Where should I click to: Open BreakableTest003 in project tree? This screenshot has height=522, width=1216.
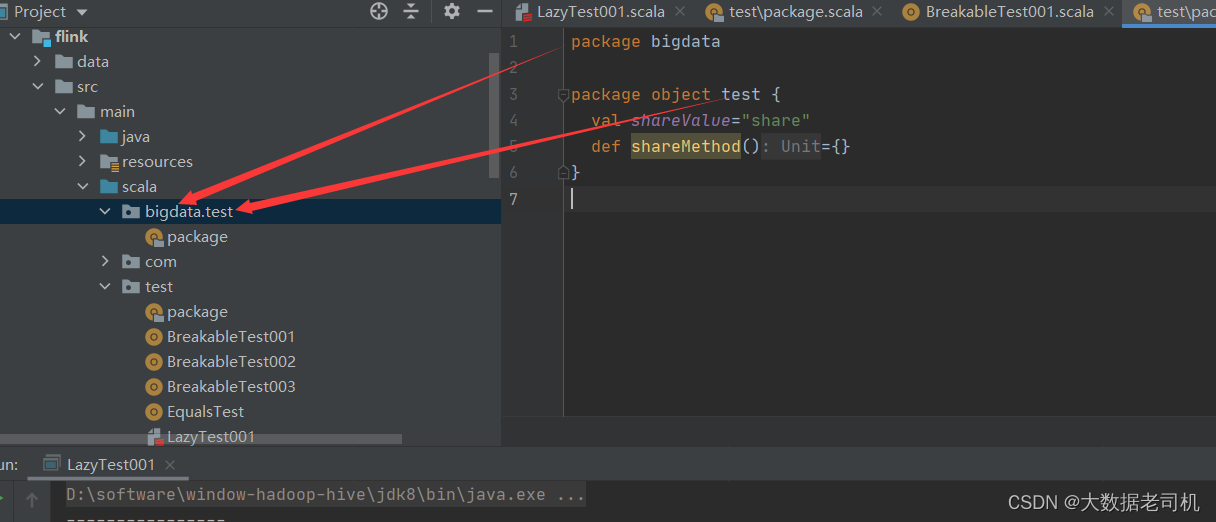click(x=231, y=387)
